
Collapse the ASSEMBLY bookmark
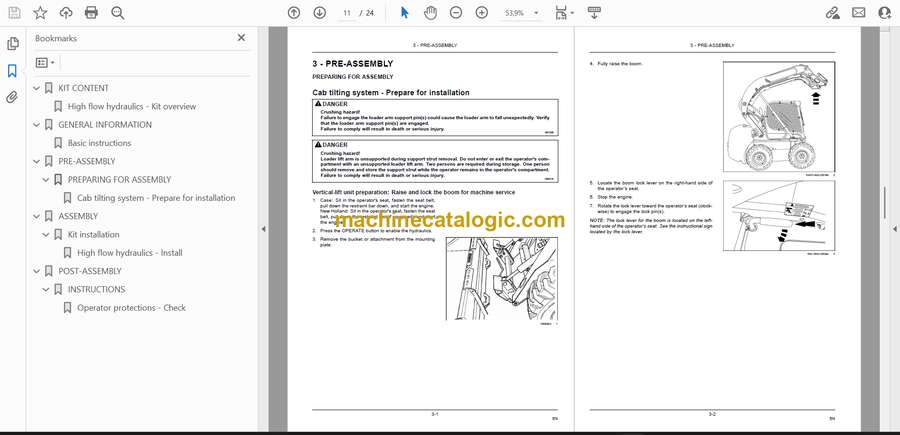click(x=37, y=216)
